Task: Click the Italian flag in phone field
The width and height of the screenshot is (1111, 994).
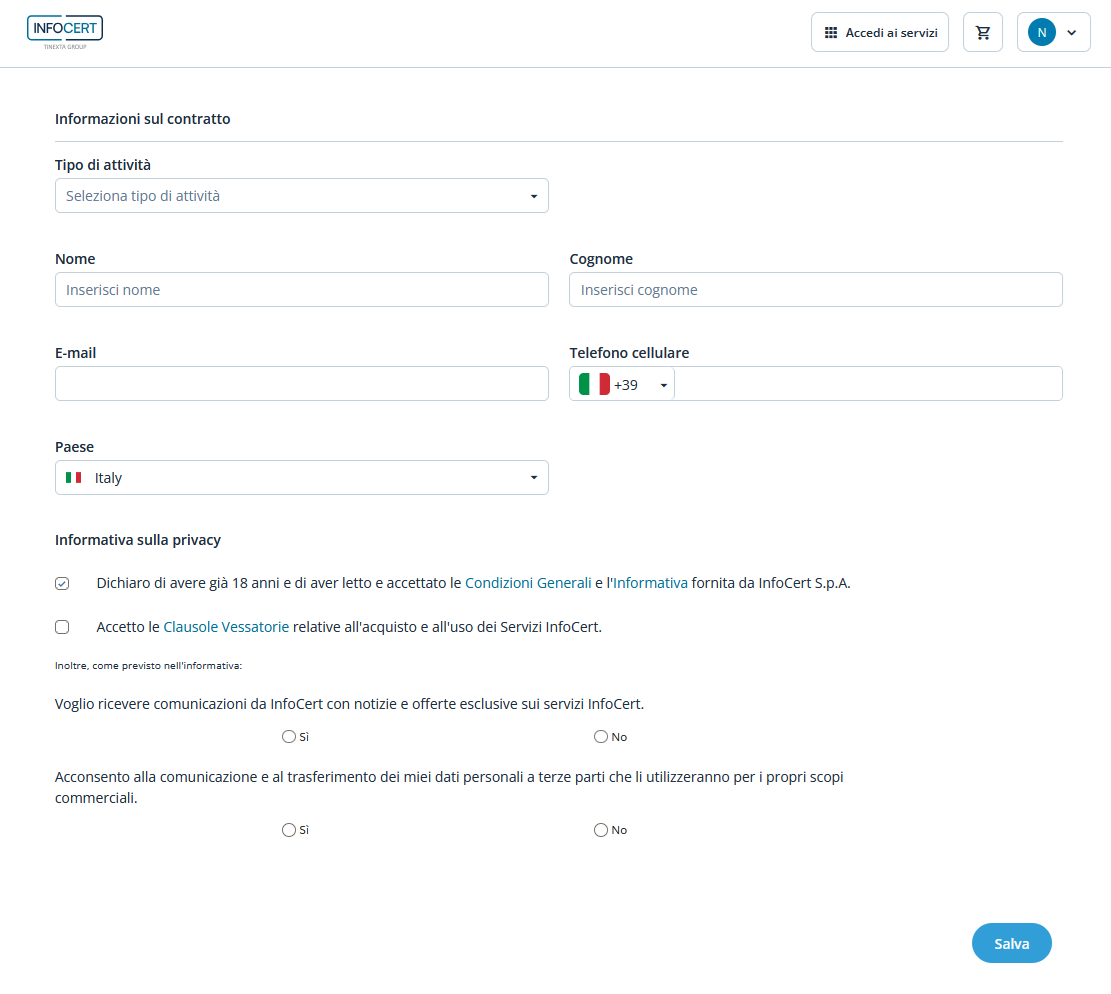Action: [x=594, y=384]
